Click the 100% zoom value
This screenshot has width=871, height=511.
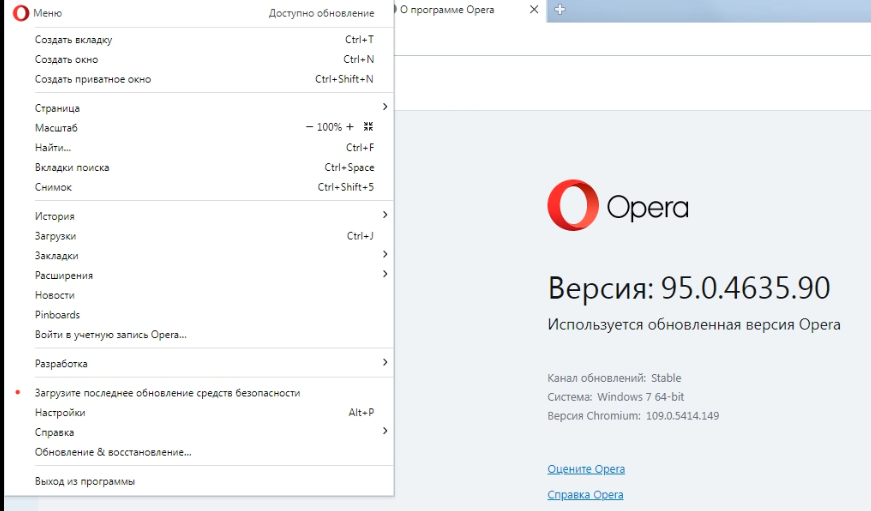(x=329, y=127)
